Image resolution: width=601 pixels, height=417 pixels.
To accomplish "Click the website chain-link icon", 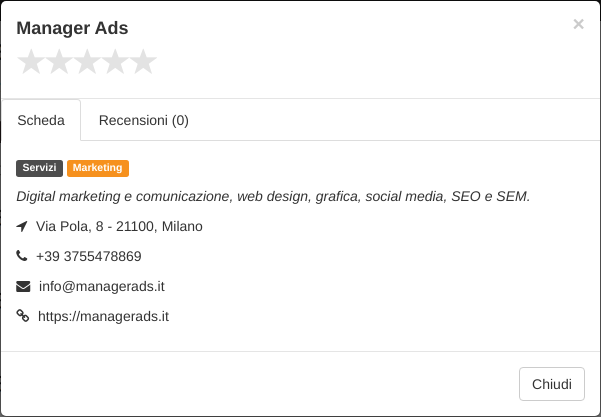I will [23, 316].
